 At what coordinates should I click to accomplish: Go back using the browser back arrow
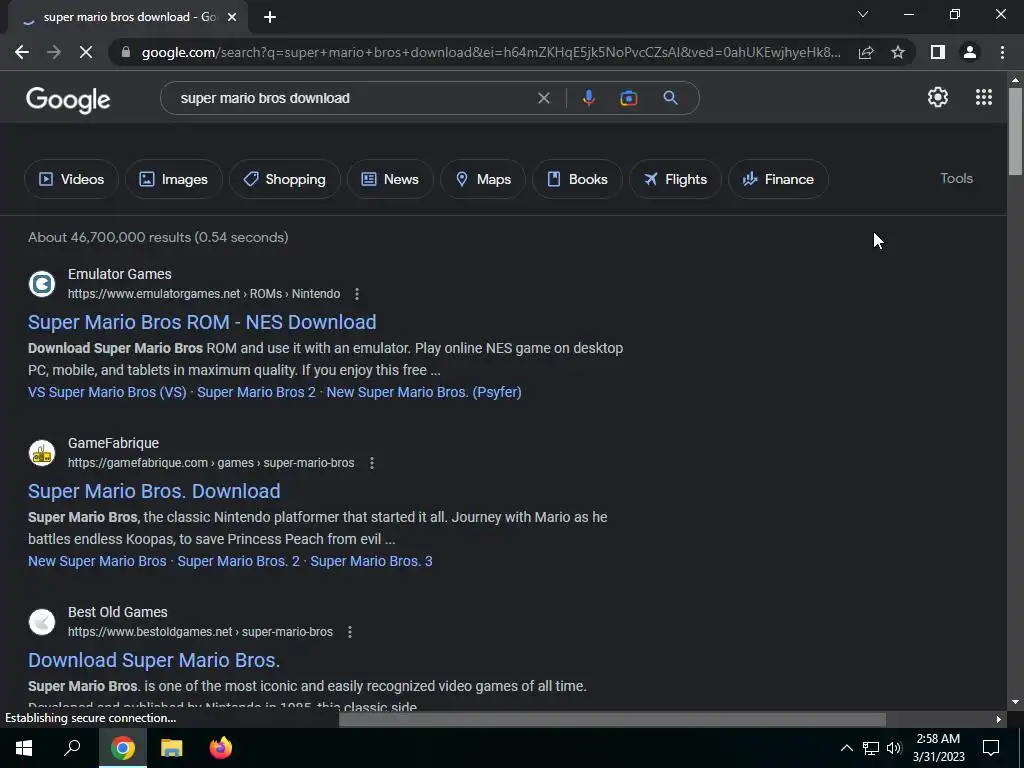[22, 52]
